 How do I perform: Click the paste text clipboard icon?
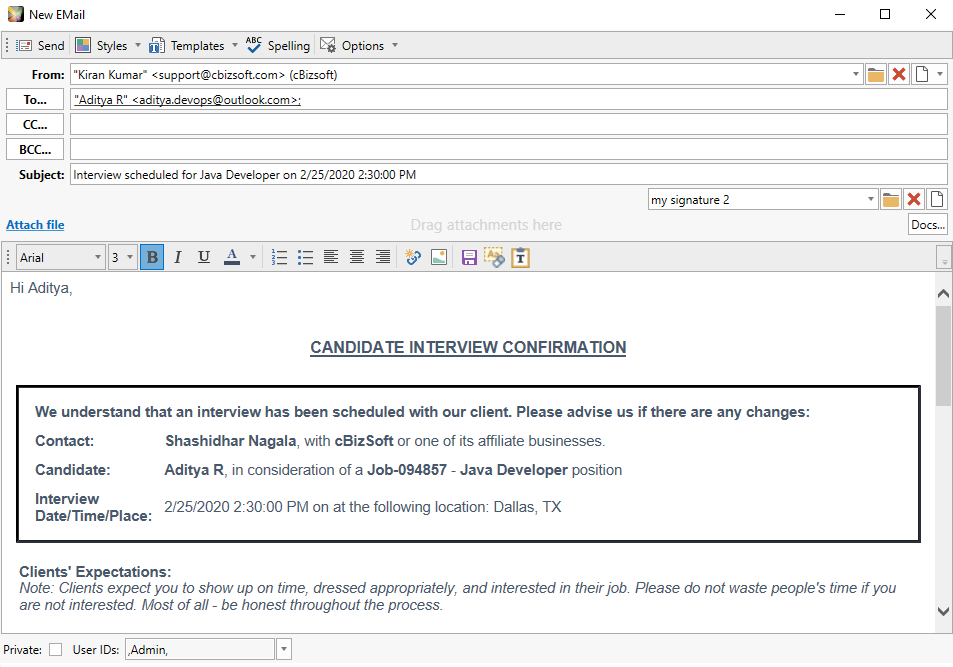pos(520,257)
